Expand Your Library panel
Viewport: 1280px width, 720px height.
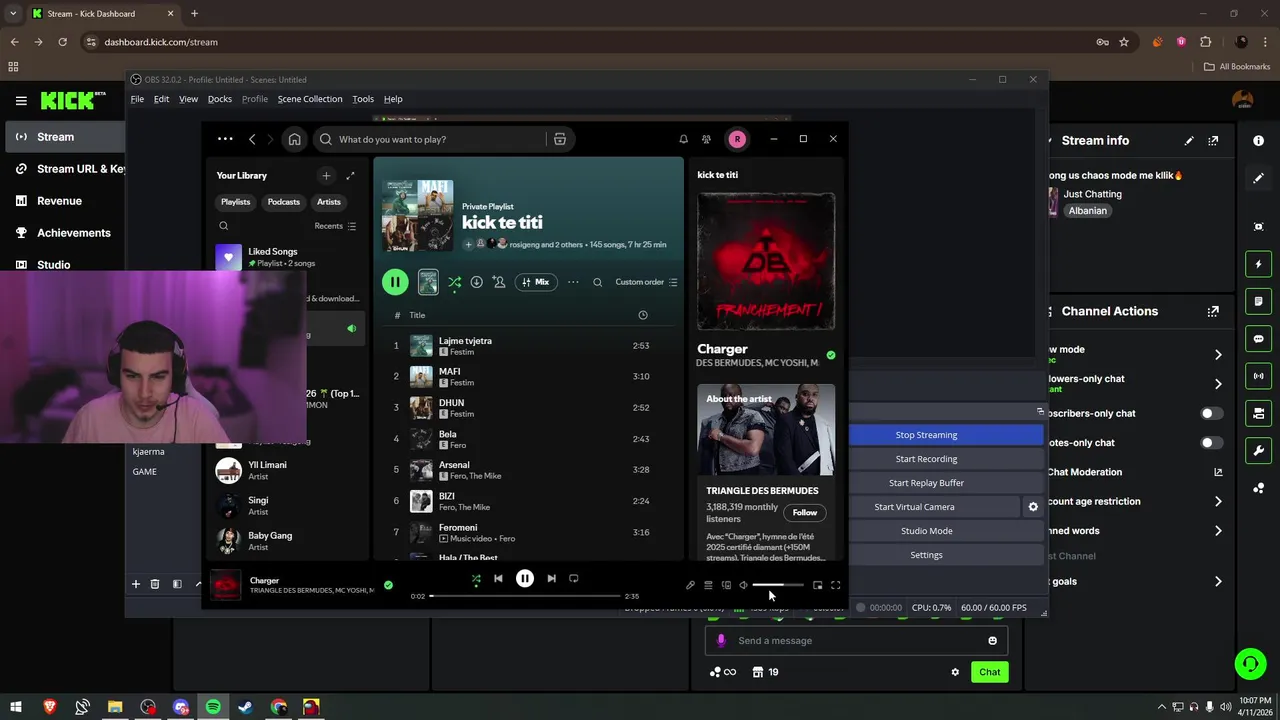pyautogui.click(x=350, y=175)
